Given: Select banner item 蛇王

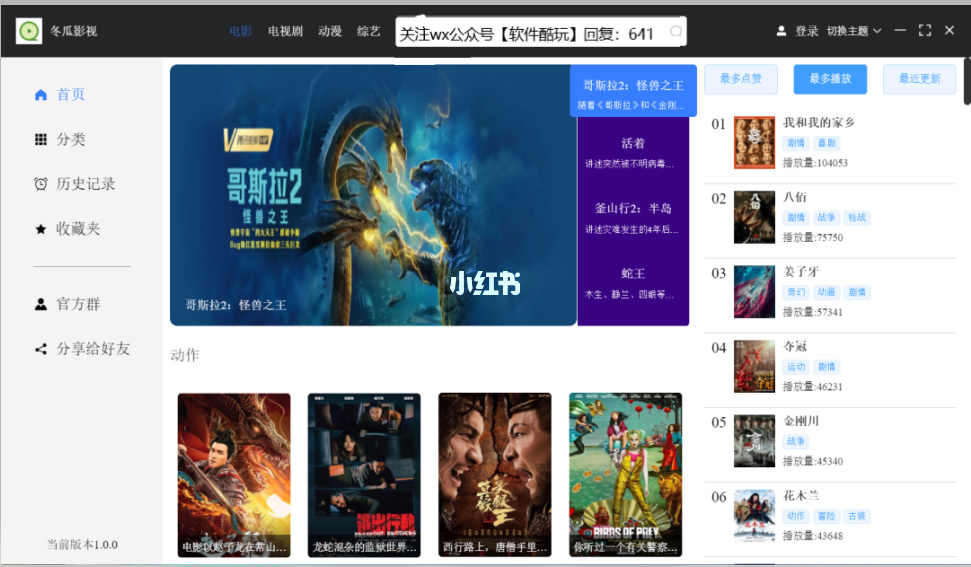Looking at the screenshot, I should tap(633, 283).
